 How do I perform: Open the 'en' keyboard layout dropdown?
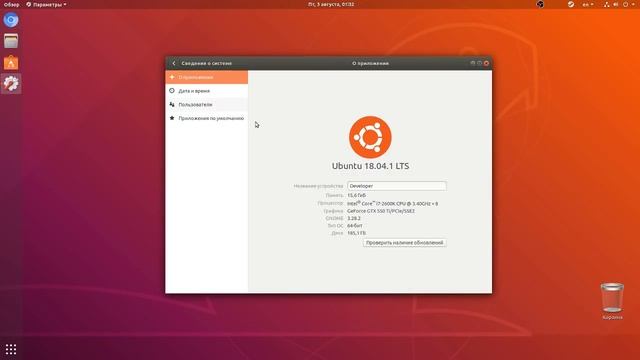pyautogui.click(x=588, y=4)
